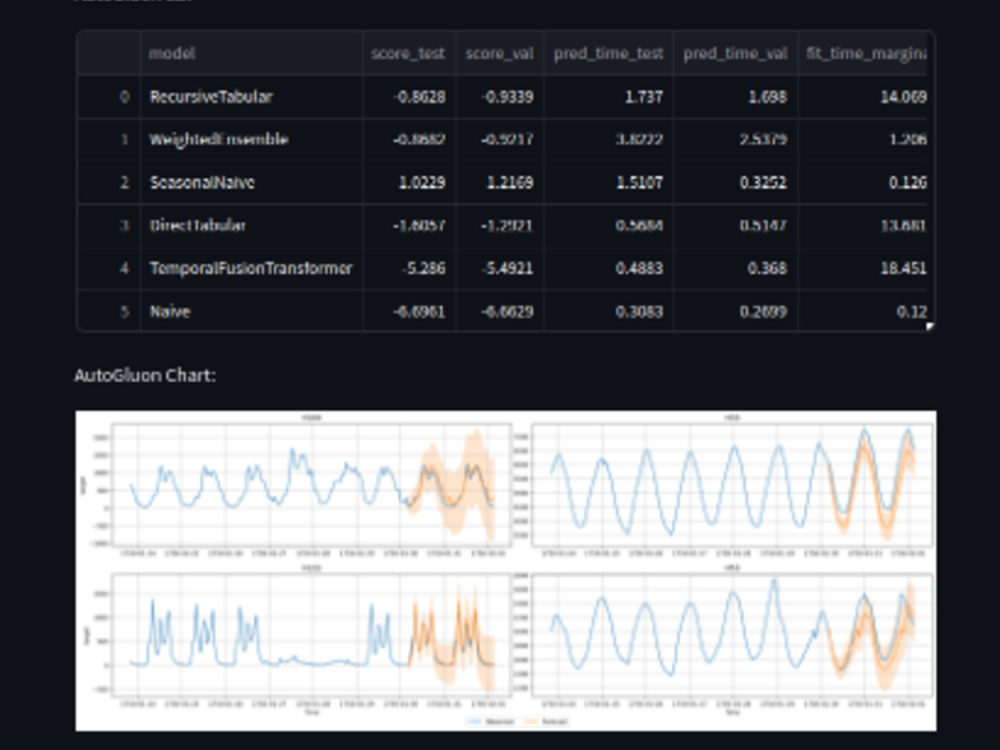Click the Forecast entry in the chart legend
Screen dimensions: 1000x750
[546, 721]
